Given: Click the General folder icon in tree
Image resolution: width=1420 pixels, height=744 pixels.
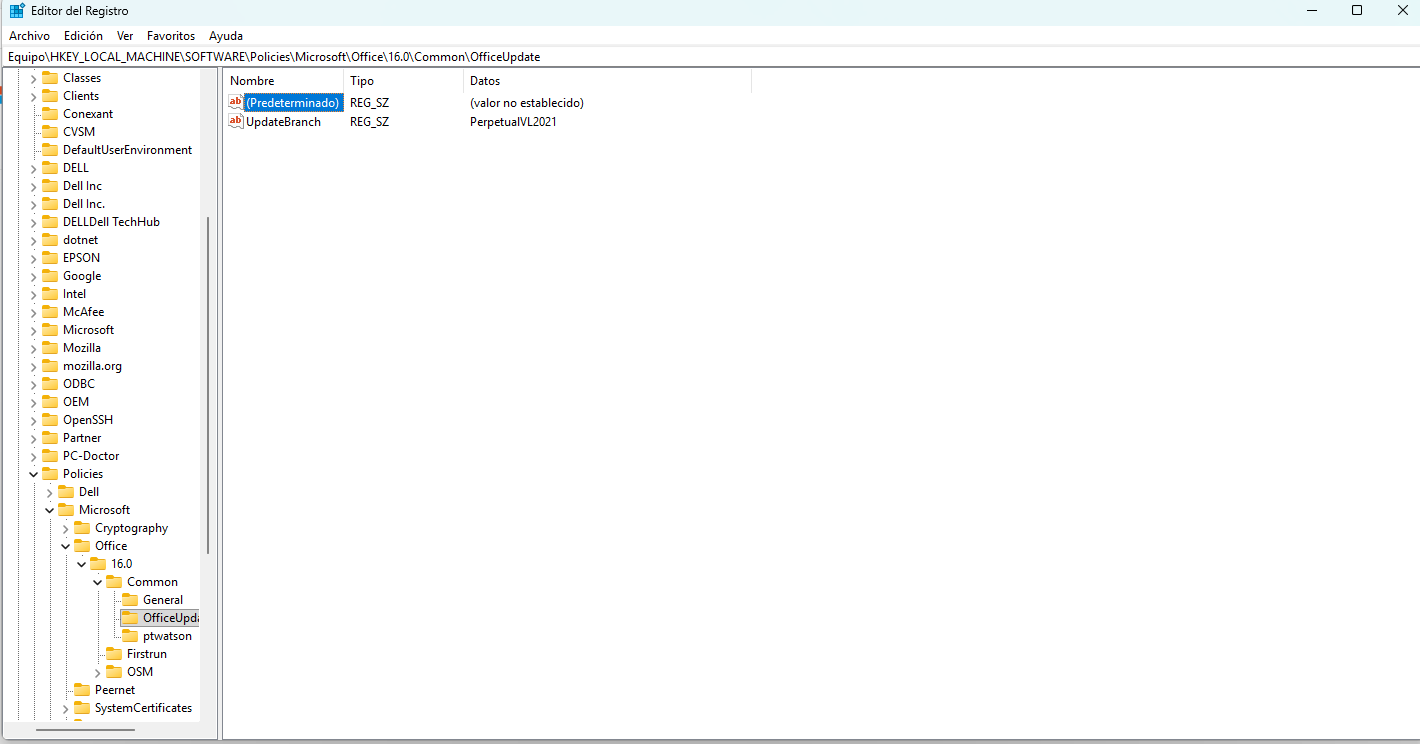Looking at the screenshot, I should pos(130,600).
